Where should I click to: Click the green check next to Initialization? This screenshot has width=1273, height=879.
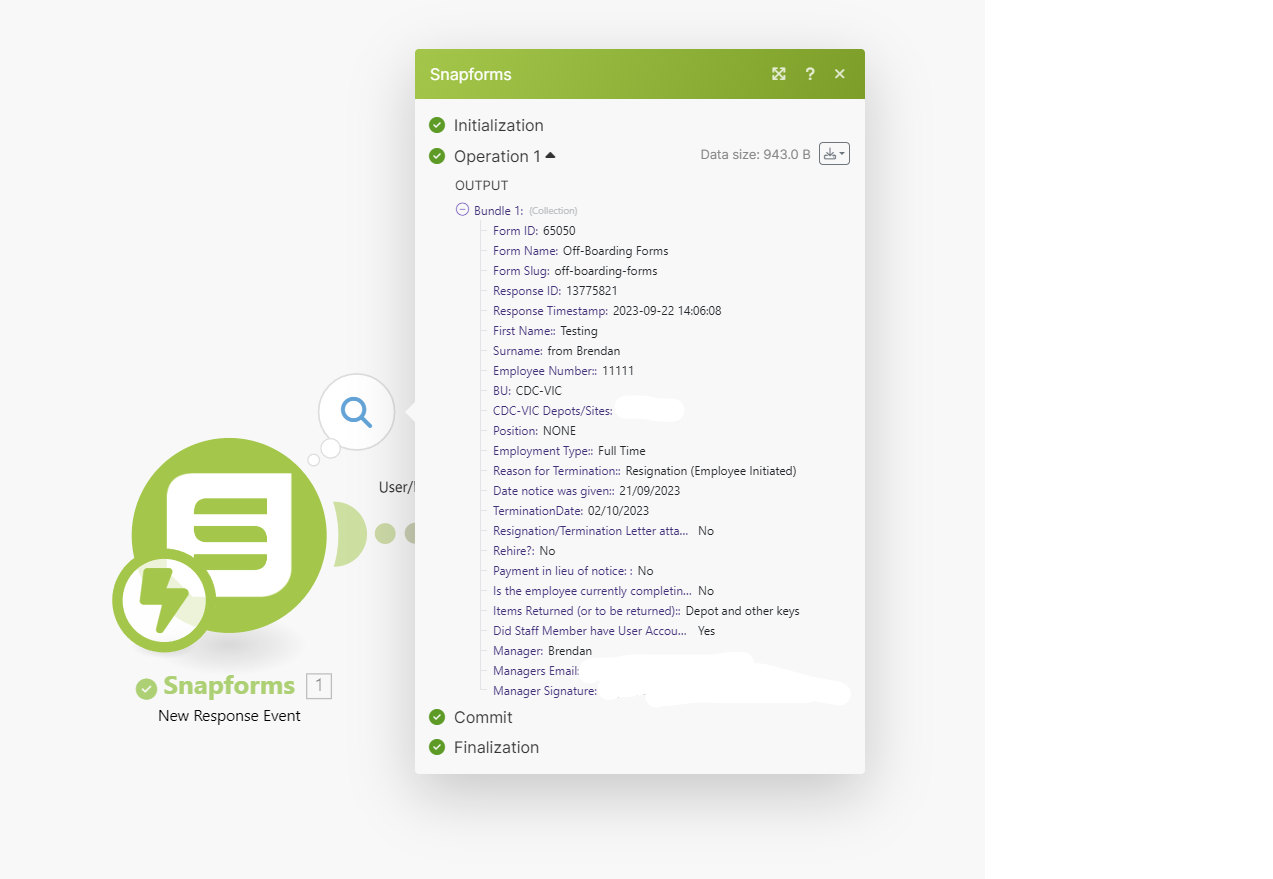(x=437, y=125)
